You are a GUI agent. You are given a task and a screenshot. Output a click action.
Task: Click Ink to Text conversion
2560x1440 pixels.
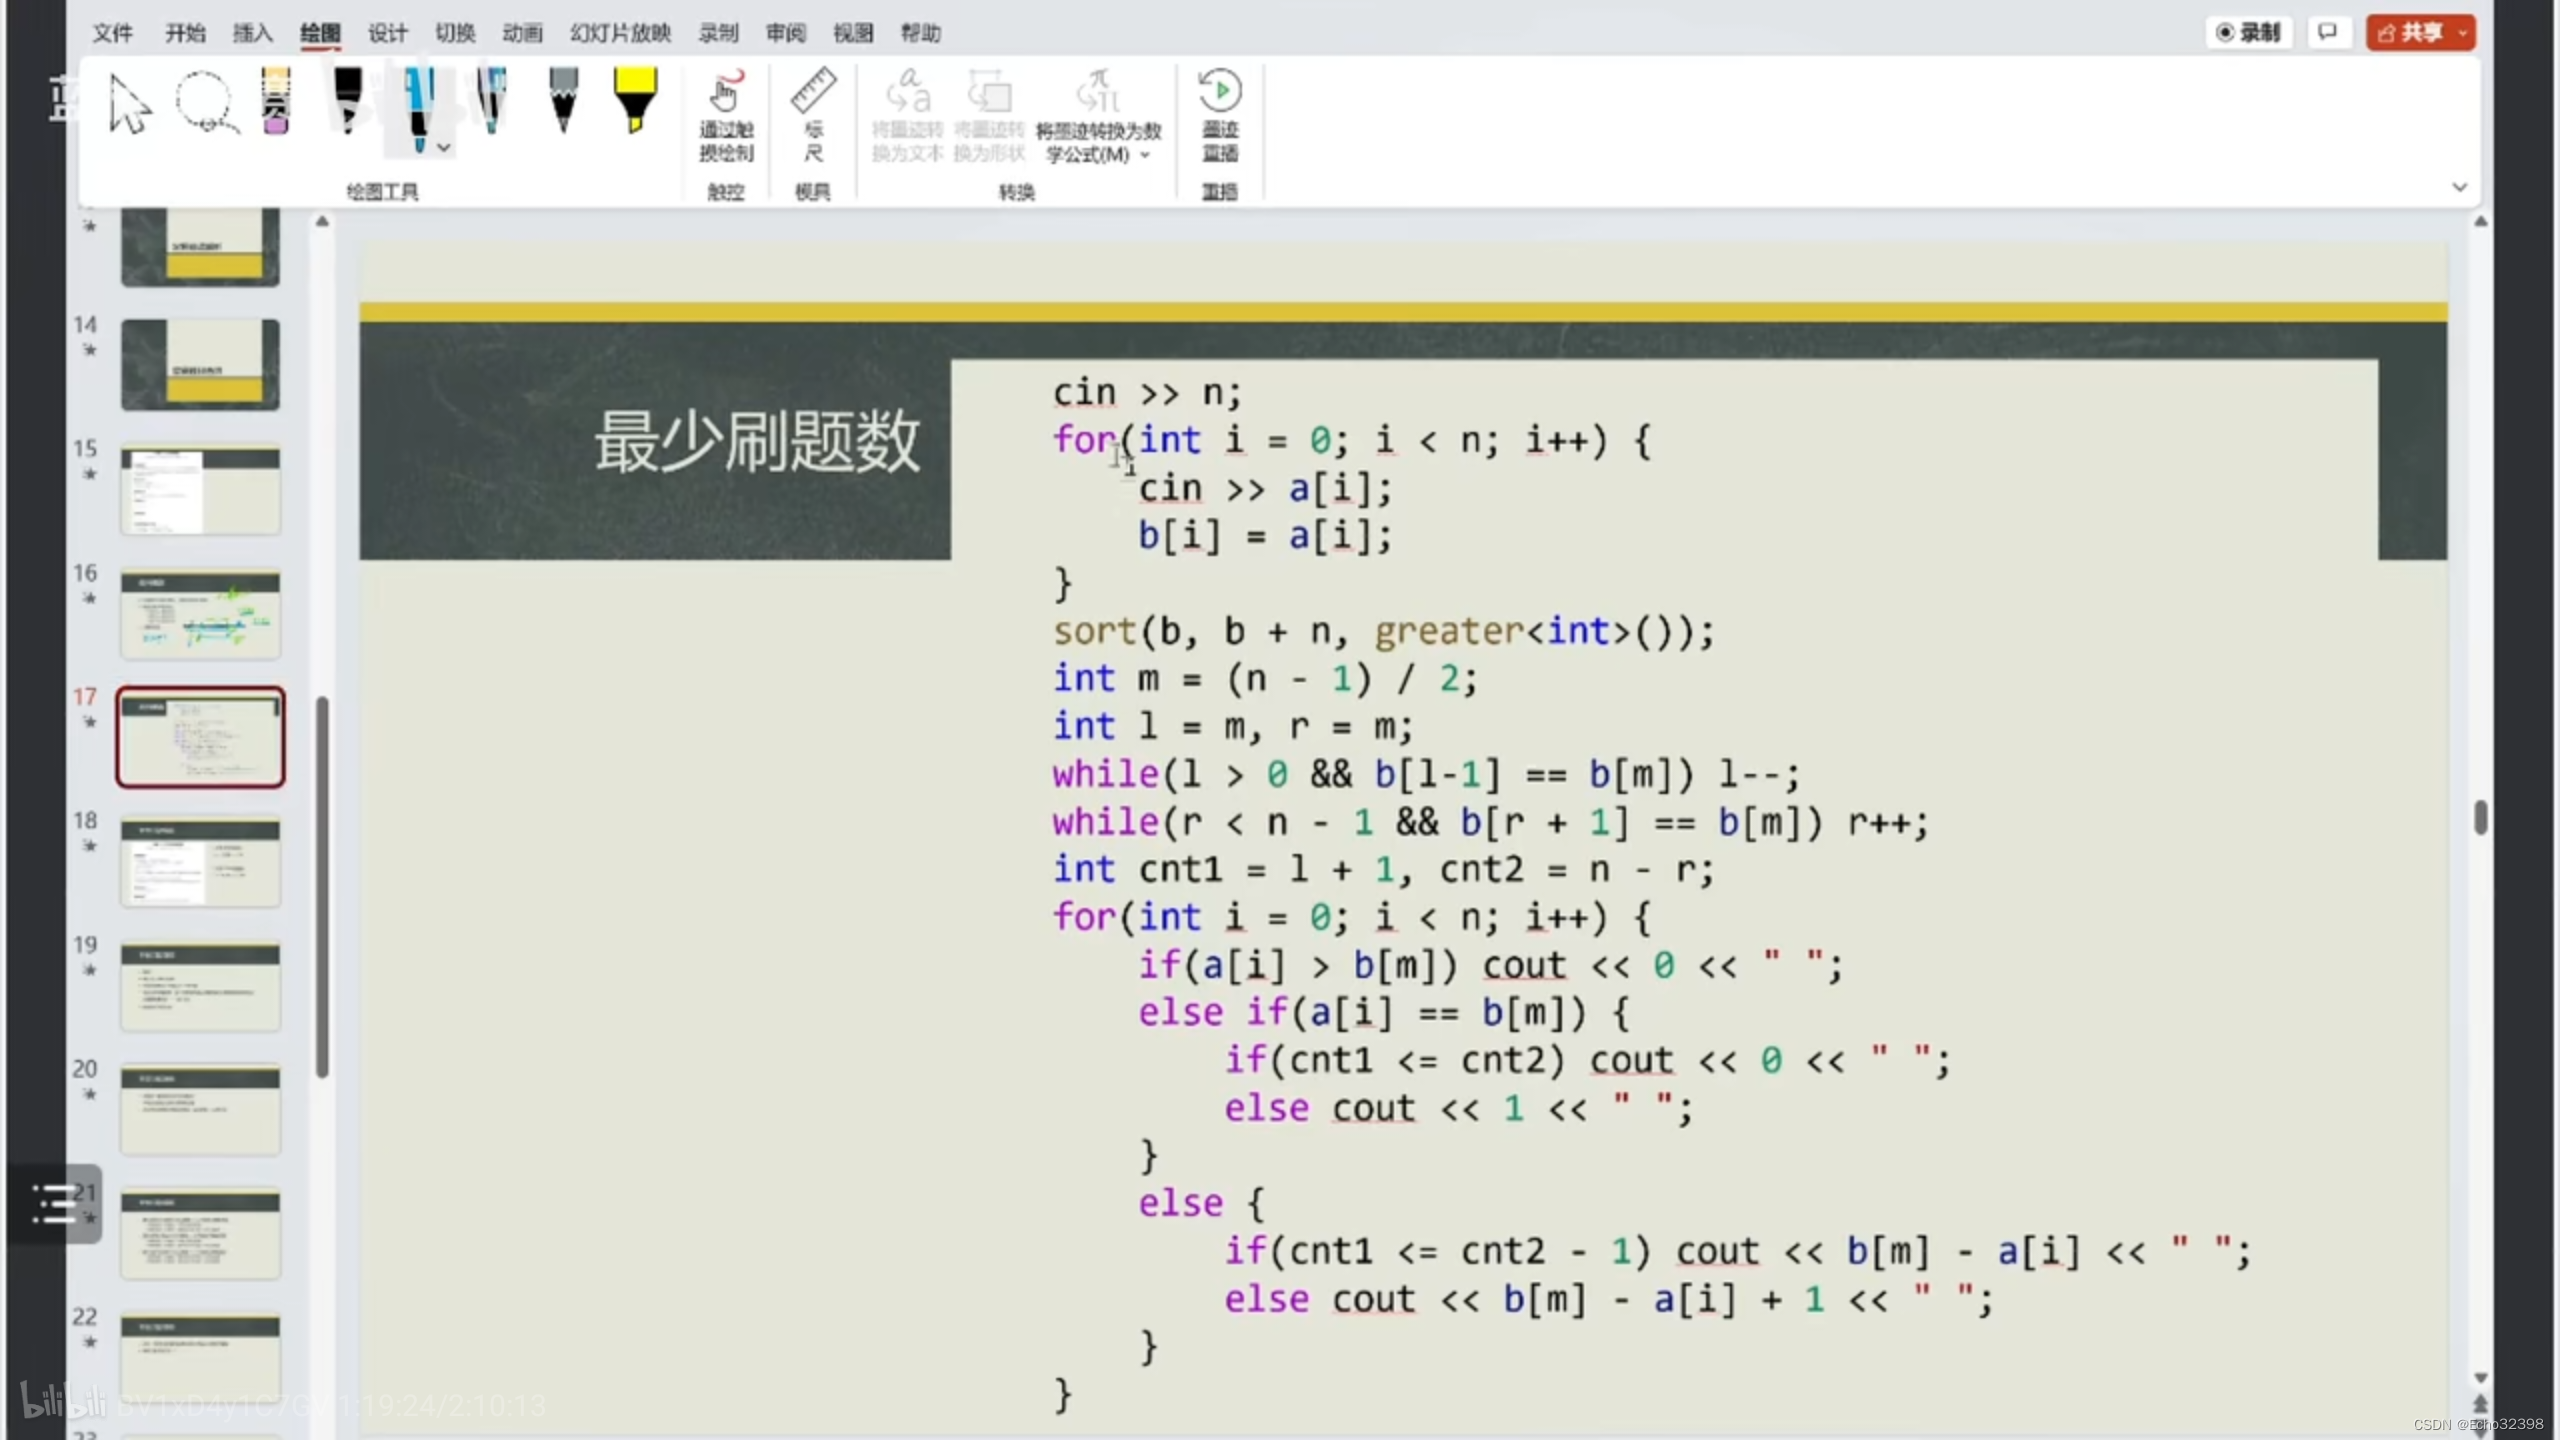pos(907,116)
